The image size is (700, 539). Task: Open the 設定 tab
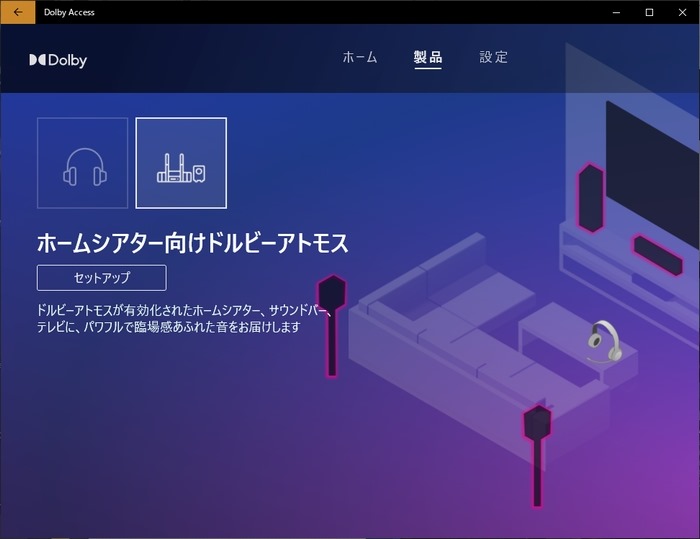[493, 57]
